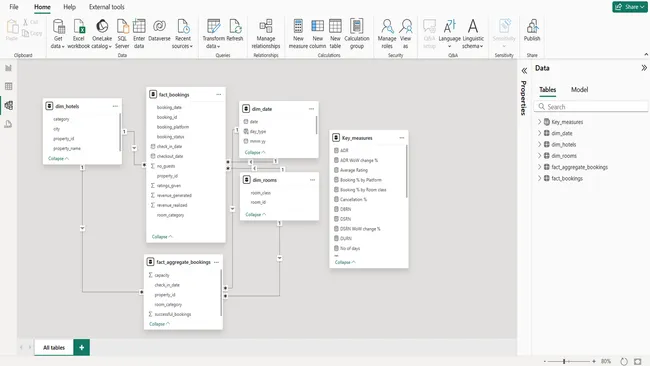Image resolution: width=650 pixels, height=366 pixels.
Task: Add a New column
Action: (x=318, y=34)
